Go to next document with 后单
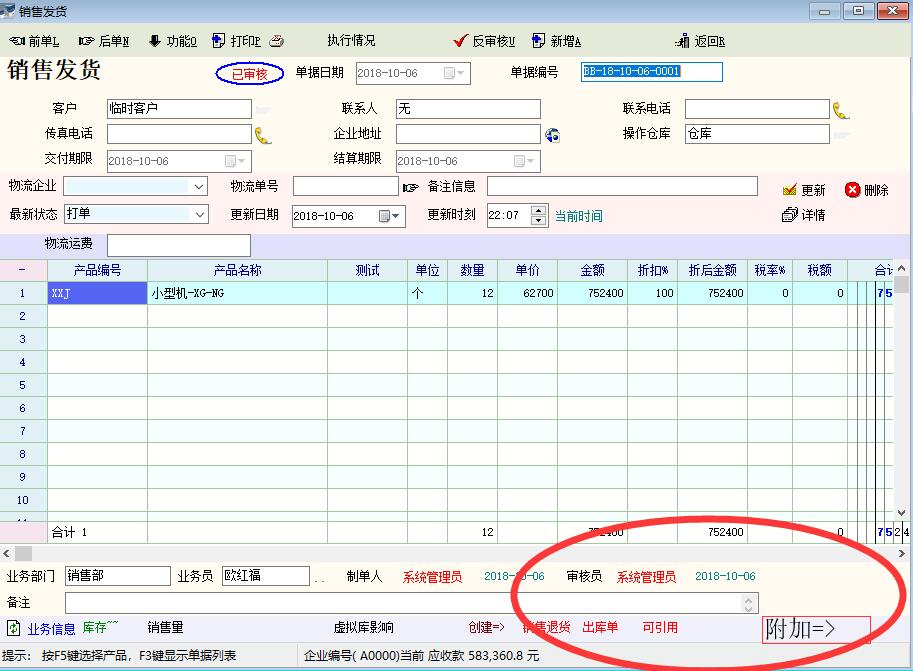The width and height of the screenshot is (913, 671). pyautogui.click(x=104, y=41)
